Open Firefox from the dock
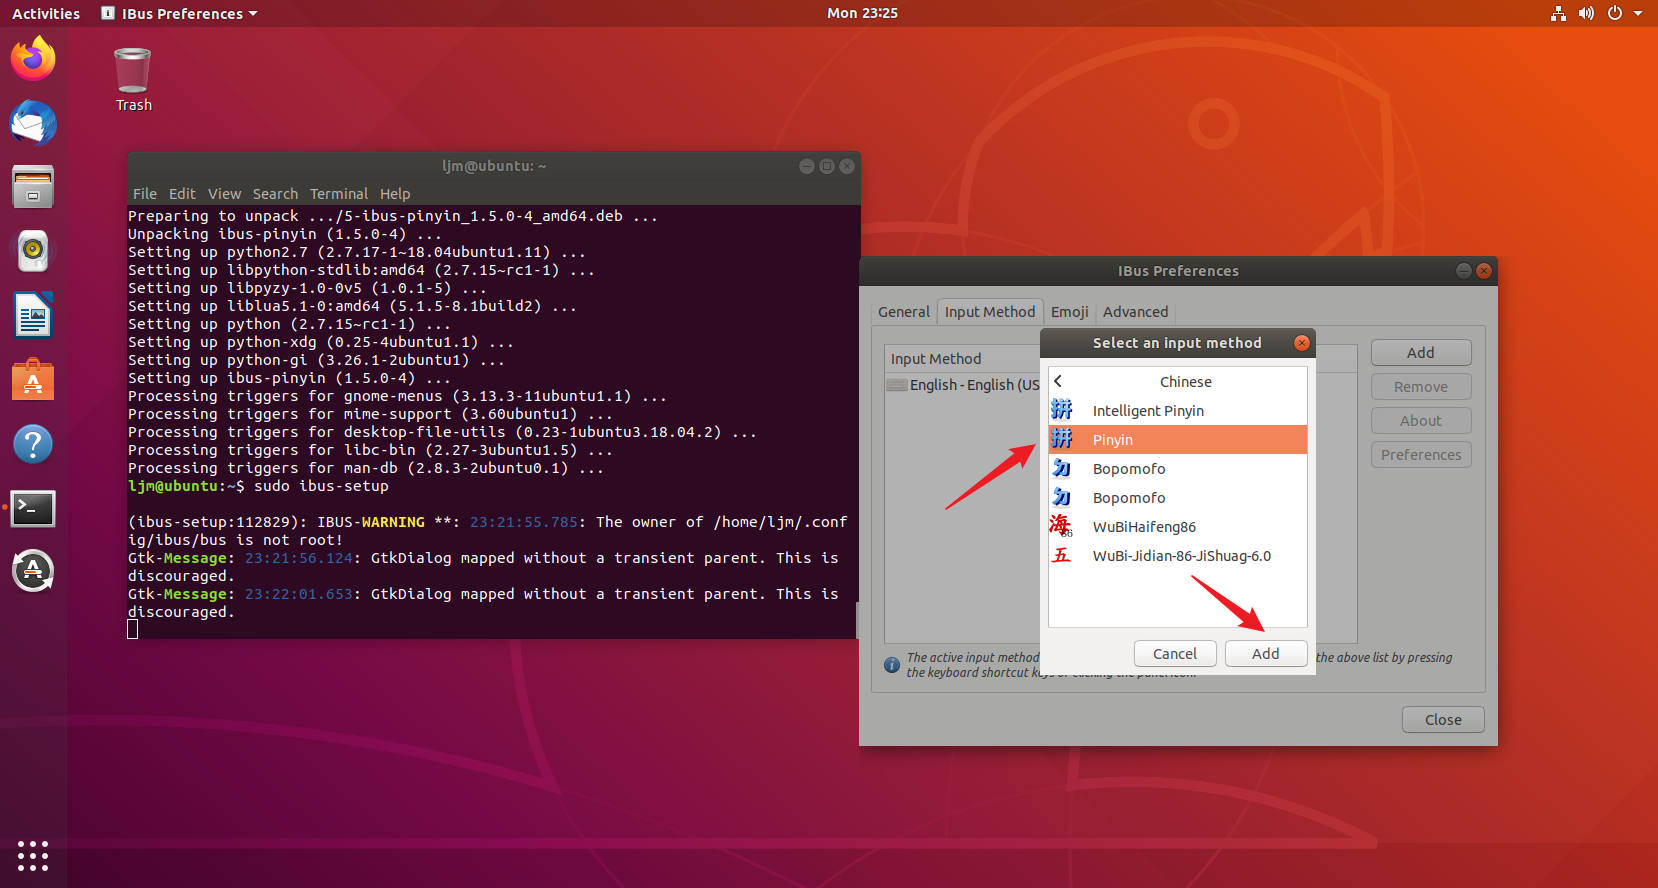 click(x=33, y=59)
